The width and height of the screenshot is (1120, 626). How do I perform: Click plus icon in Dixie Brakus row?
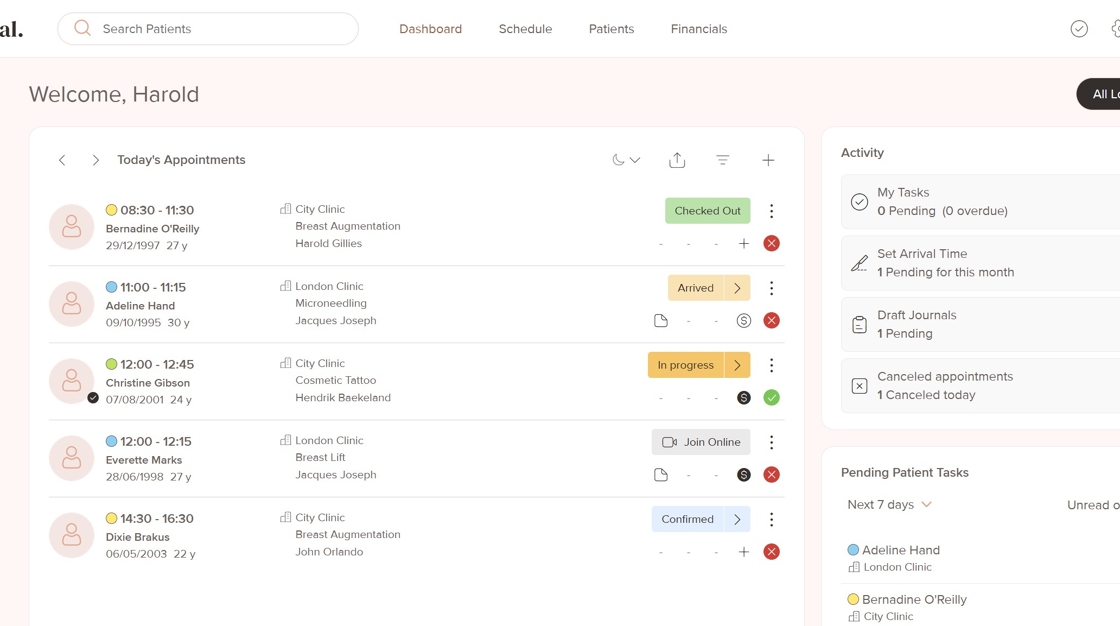[744, 552]
